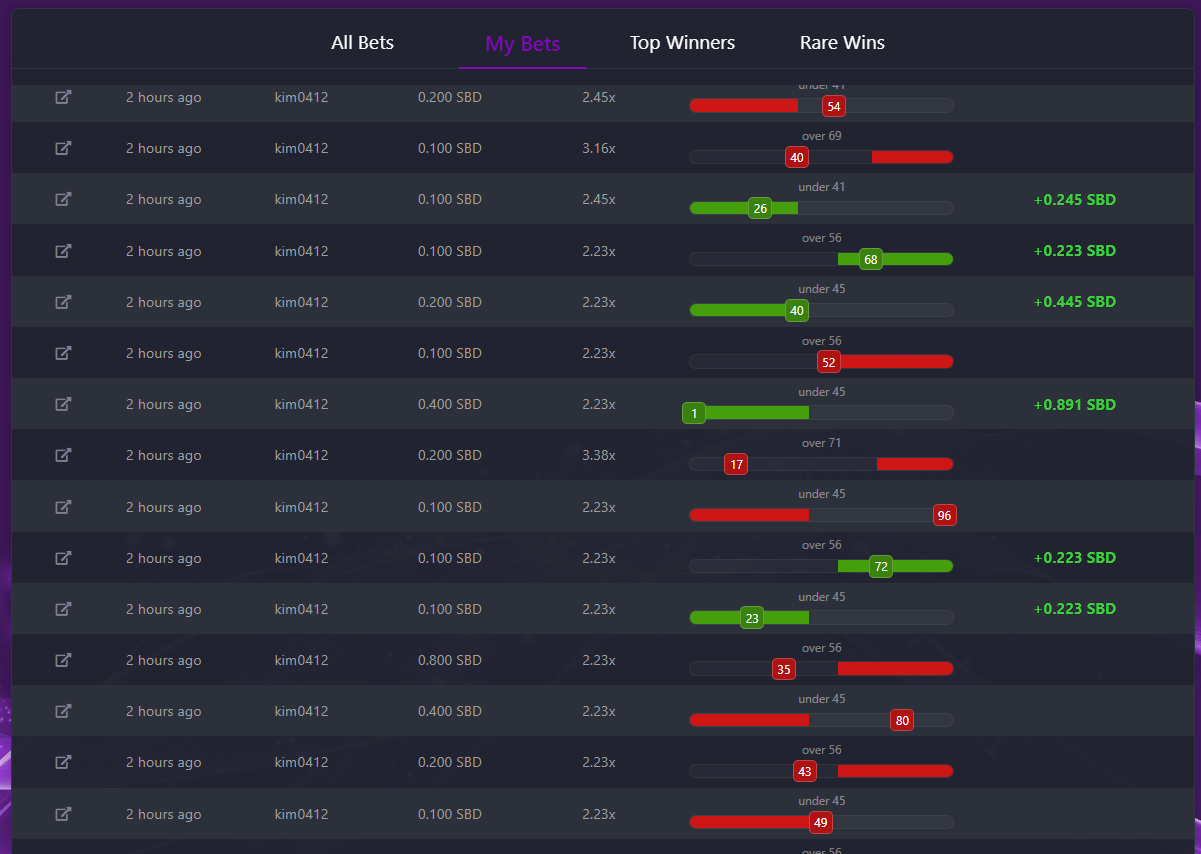Click open-bet icon in roll 96 row

(63, 507)
